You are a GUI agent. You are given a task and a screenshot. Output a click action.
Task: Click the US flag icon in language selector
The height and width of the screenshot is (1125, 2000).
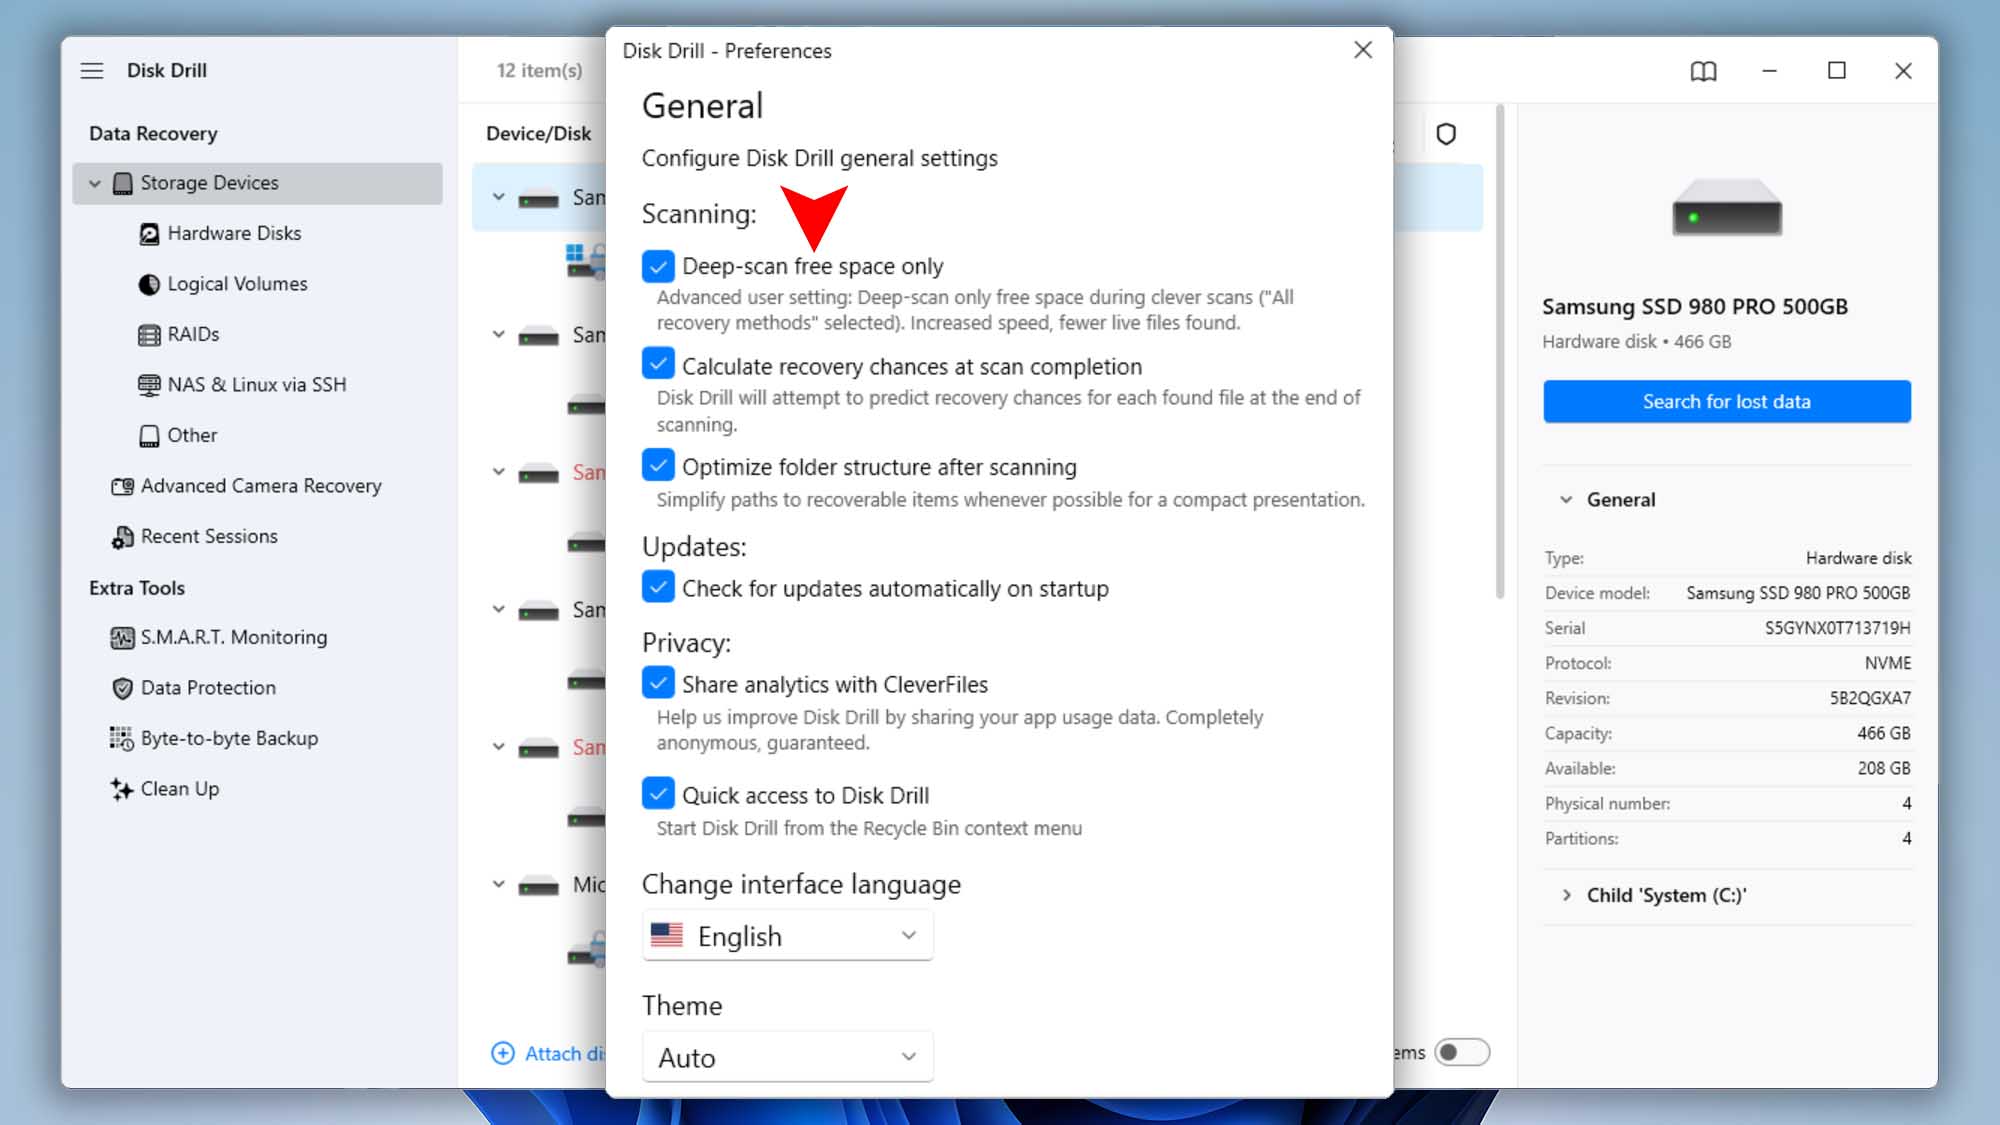tap(666, 935)
